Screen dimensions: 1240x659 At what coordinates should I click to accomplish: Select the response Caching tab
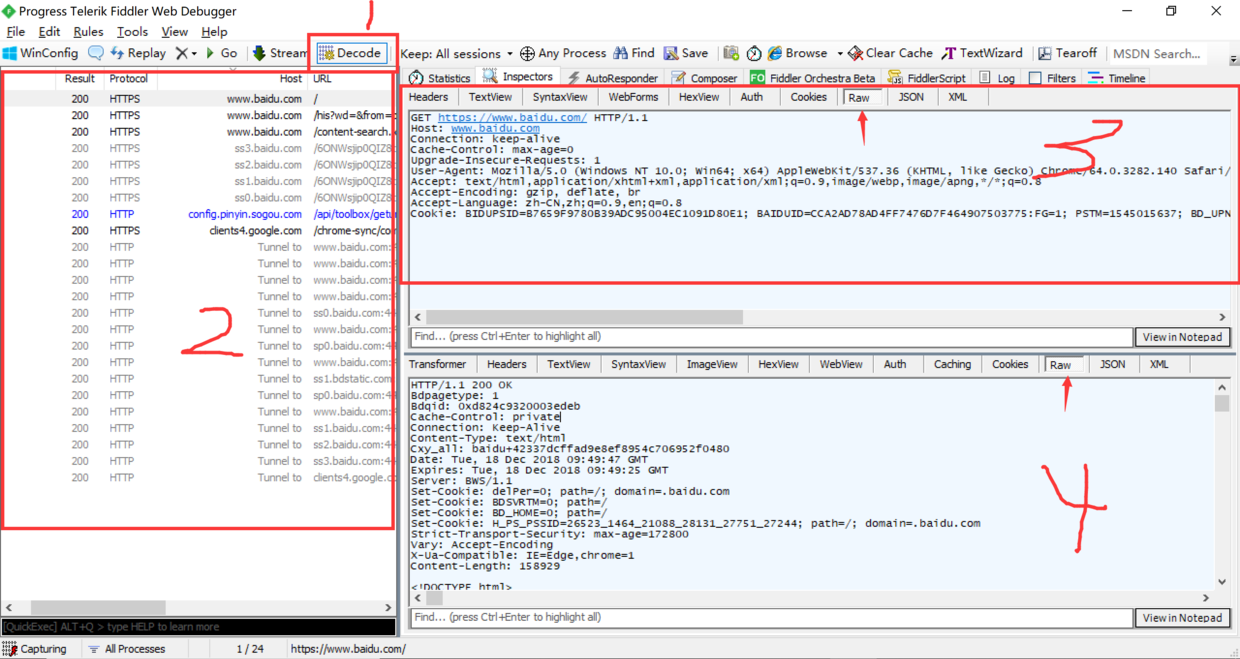(x=952, y=364)
